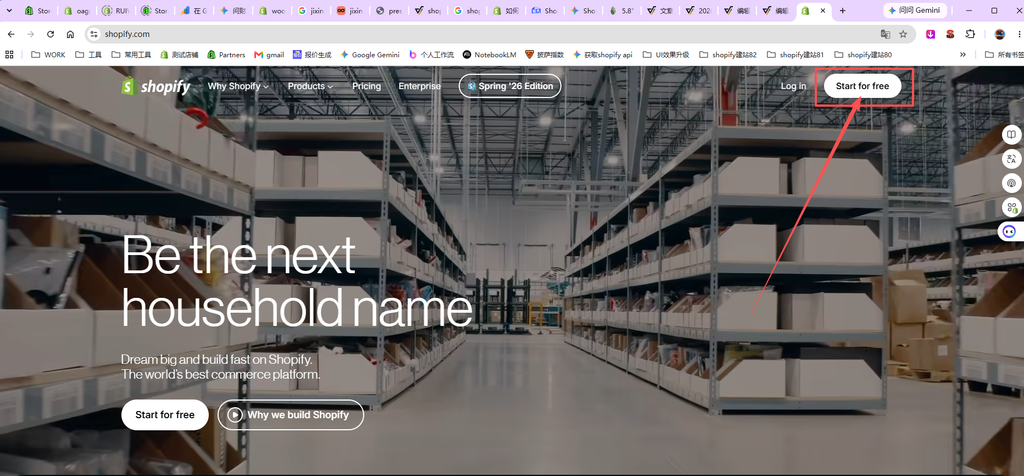Open the gmail bookmark

pyautogui.click(x=268, y=55)
